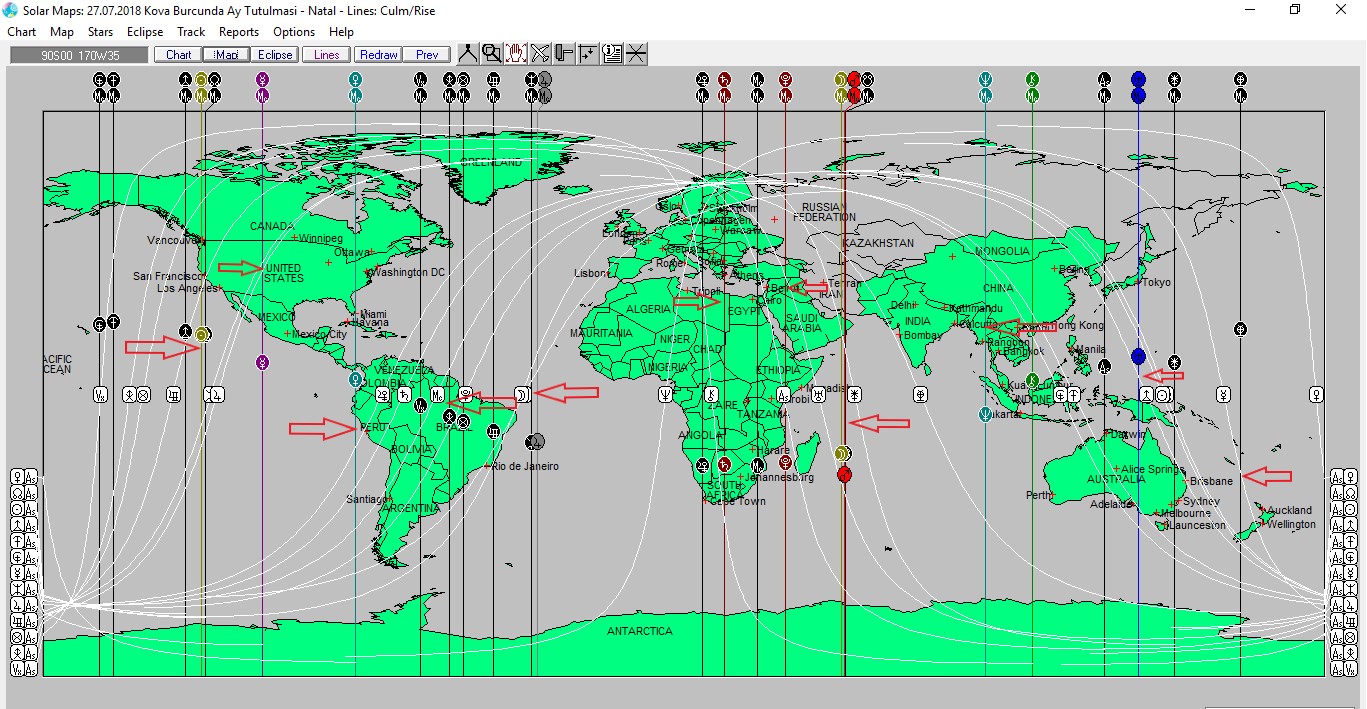Viewport: 1367px width, 709px height.
Task: Toggle the Lines display button
Action: [x=326, y=55]
